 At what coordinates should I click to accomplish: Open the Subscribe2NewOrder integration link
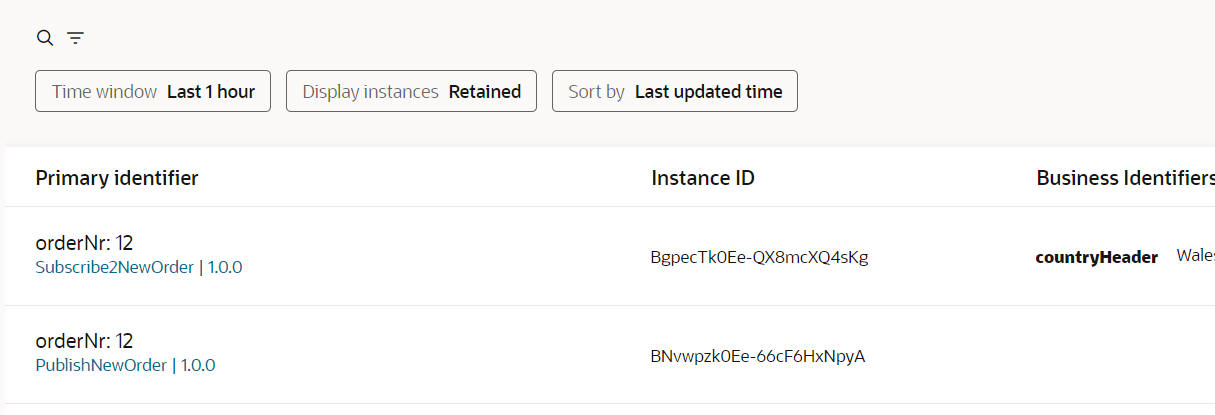click(x=115, y=267)
